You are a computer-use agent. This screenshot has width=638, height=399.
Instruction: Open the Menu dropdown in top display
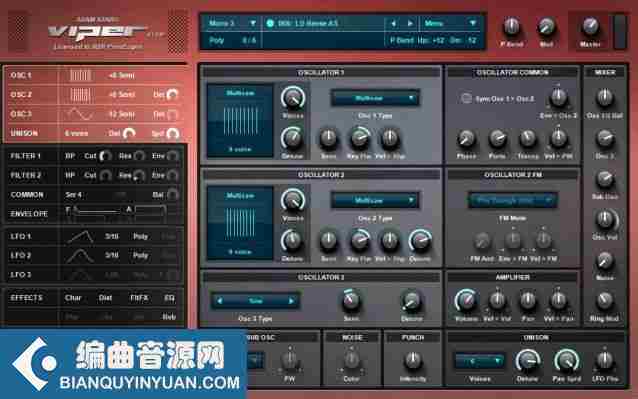(450, 23)
